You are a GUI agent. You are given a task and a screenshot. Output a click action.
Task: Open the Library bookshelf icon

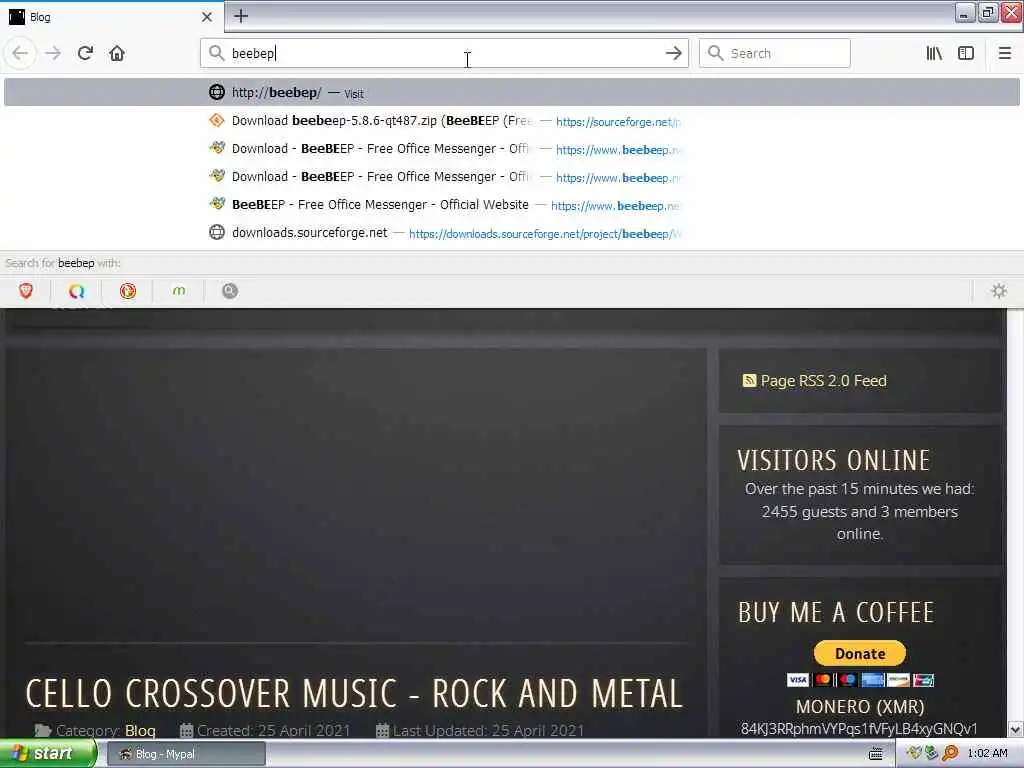click(x=934, y=53)
